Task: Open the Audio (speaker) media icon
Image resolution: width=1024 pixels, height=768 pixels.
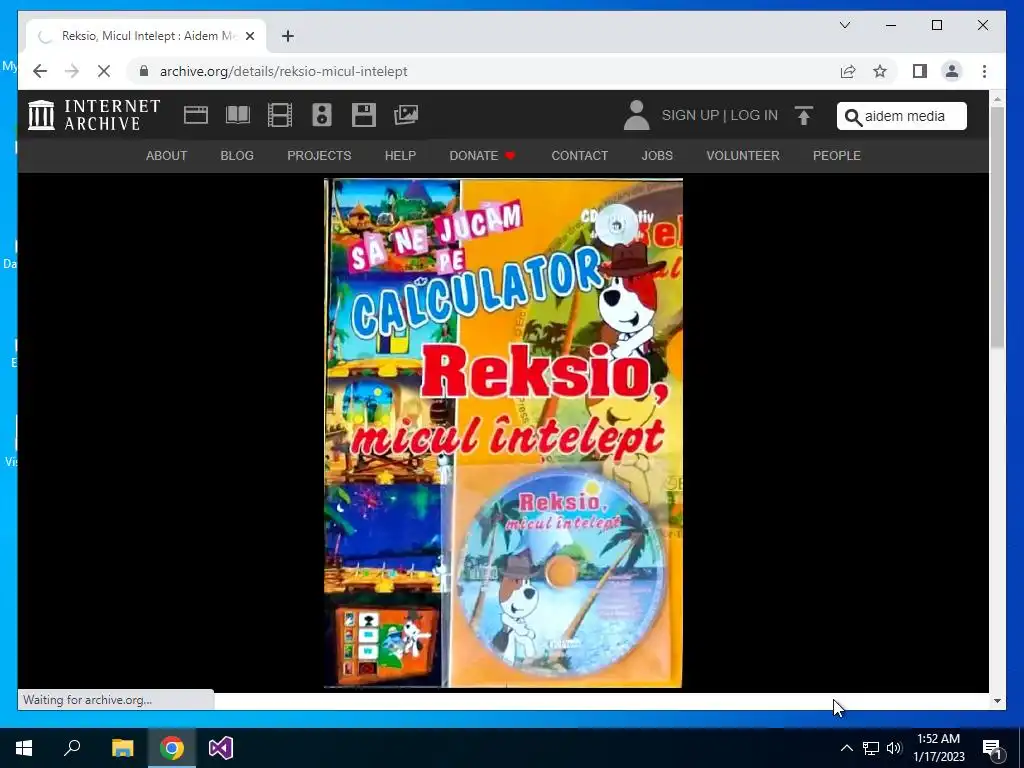Action: tap(322, 115)
